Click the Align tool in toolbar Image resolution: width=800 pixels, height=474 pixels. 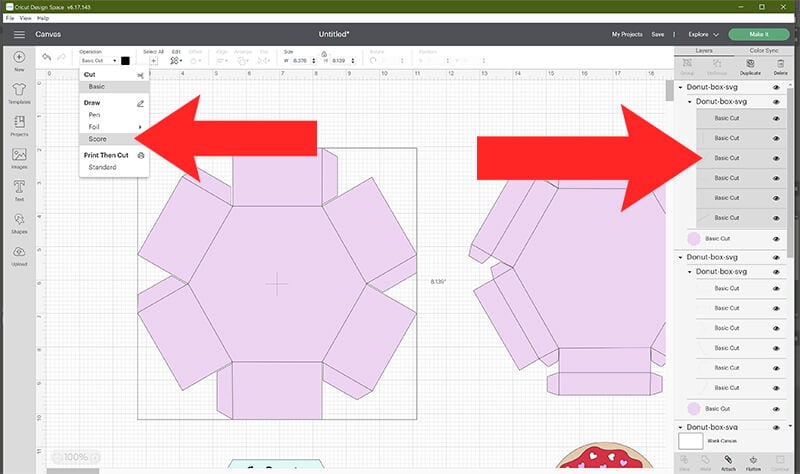(222, 60)
